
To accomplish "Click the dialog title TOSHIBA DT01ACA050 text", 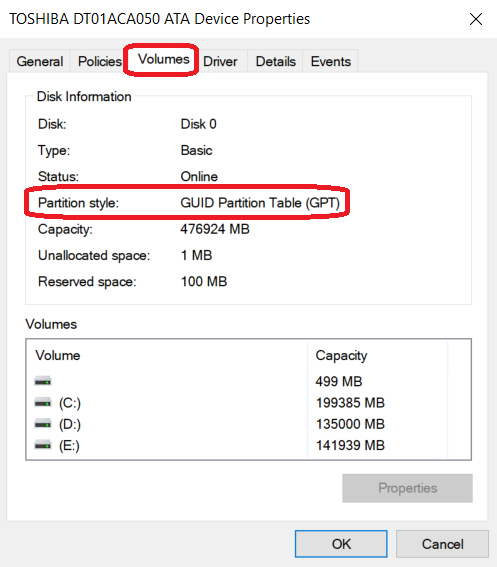I will [x=85, y=19].
